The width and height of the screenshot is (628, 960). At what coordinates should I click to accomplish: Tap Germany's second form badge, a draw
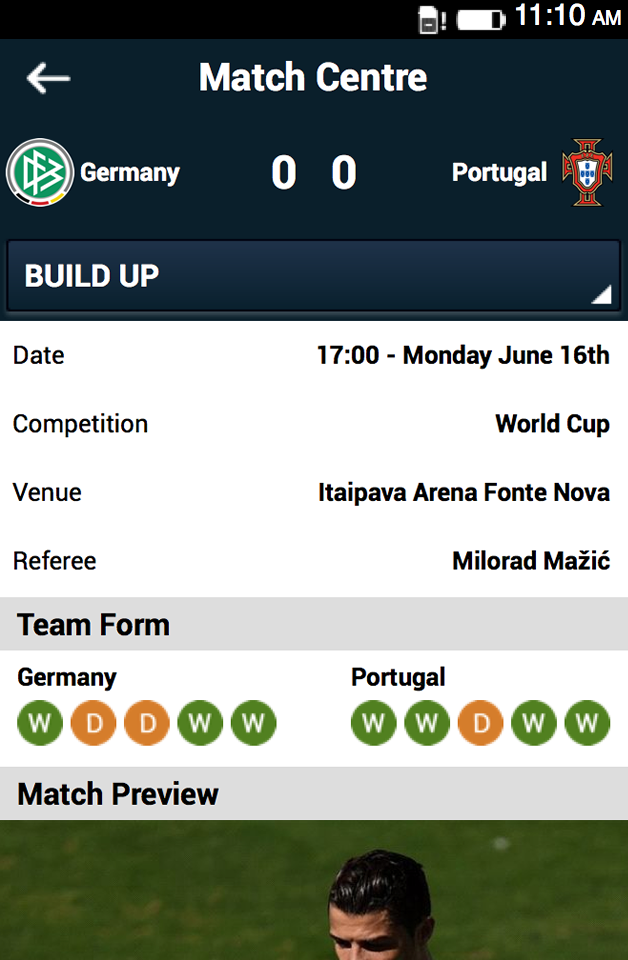click(94, 723)
